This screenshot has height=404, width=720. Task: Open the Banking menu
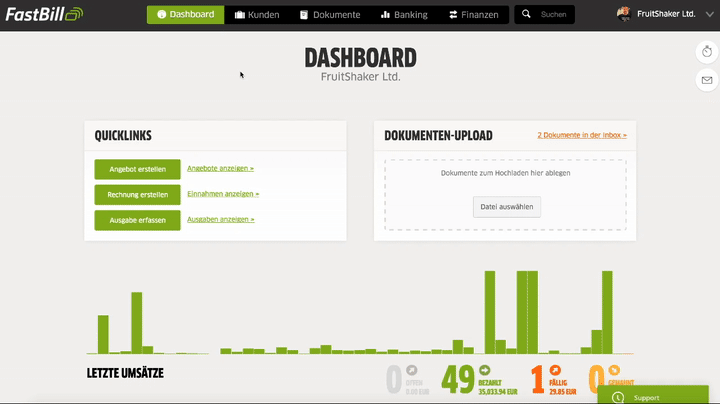[404, 15]
